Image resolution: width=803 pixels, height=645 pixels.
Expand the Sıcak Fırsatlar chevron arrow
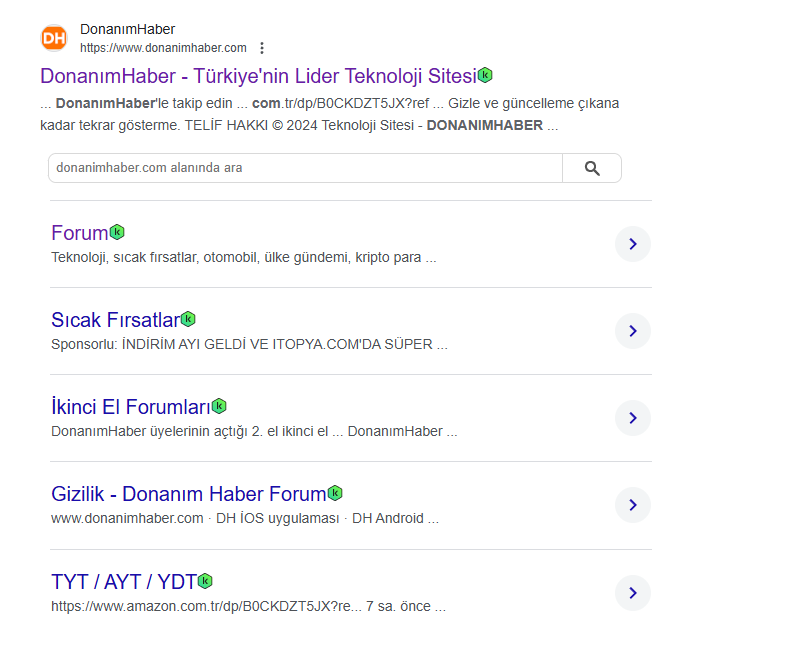(x=633, y=331)
